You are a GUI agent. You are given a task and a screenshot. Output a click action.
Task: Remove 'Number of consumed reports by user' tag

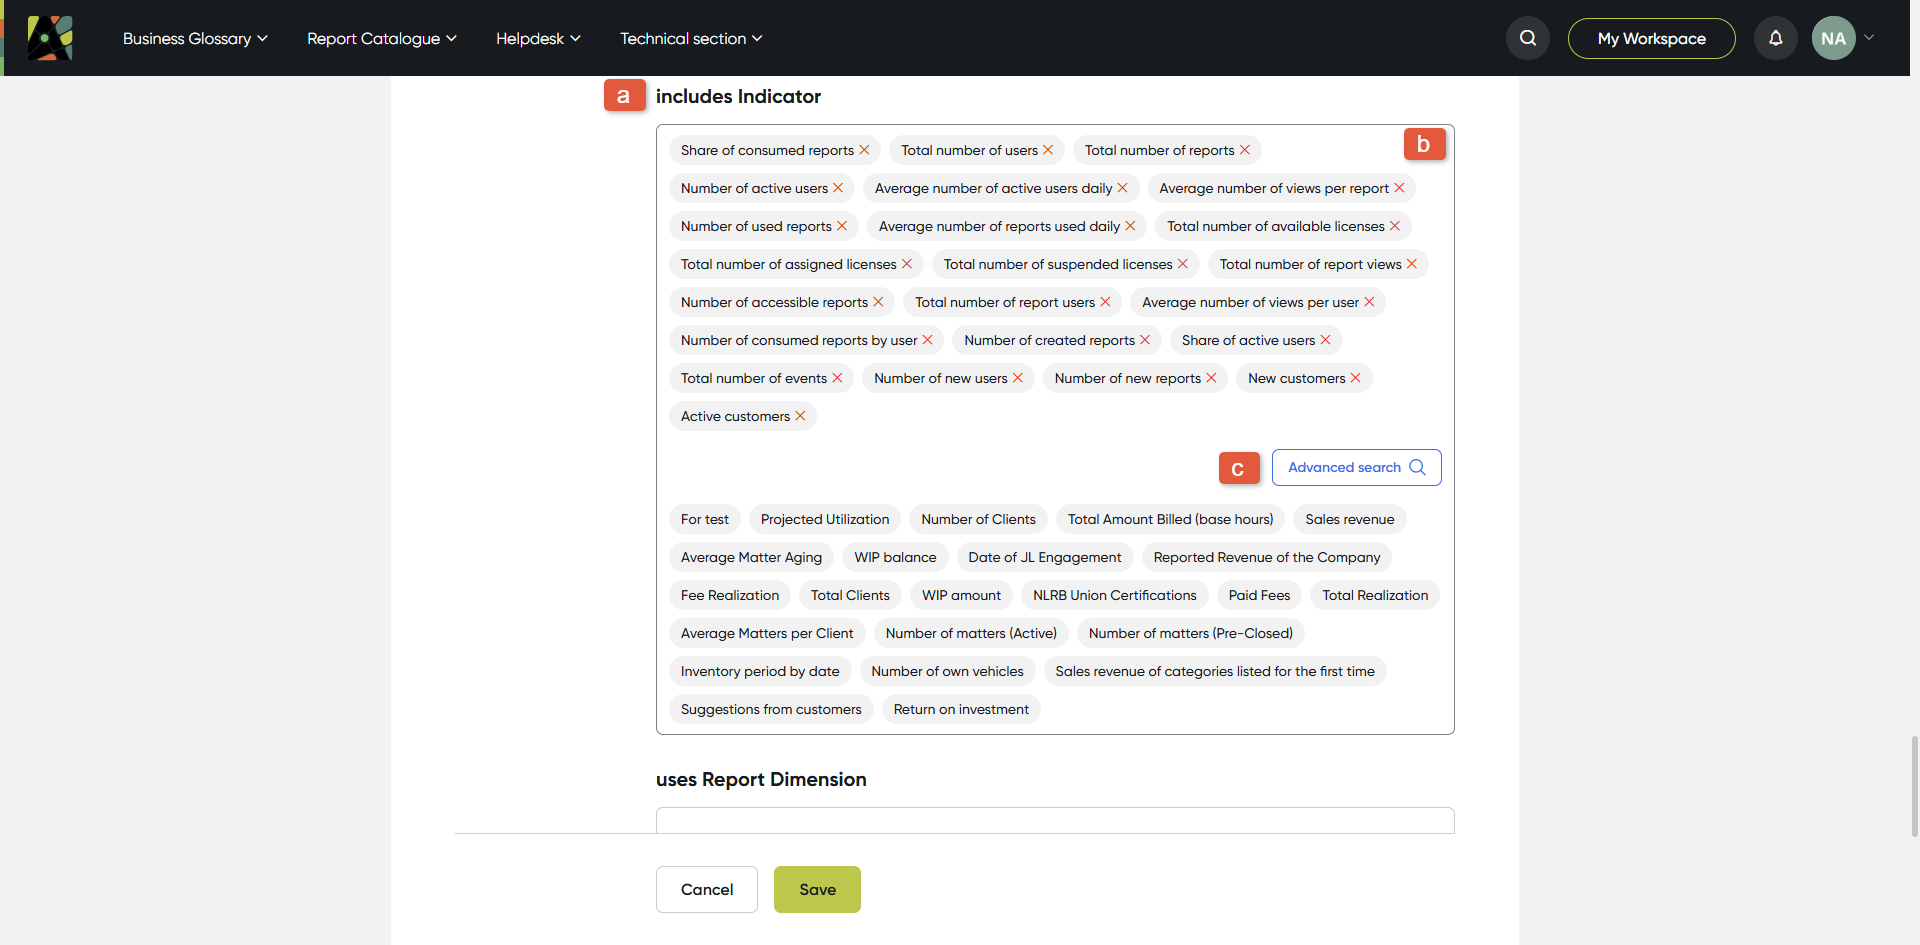tap(927, 340)
